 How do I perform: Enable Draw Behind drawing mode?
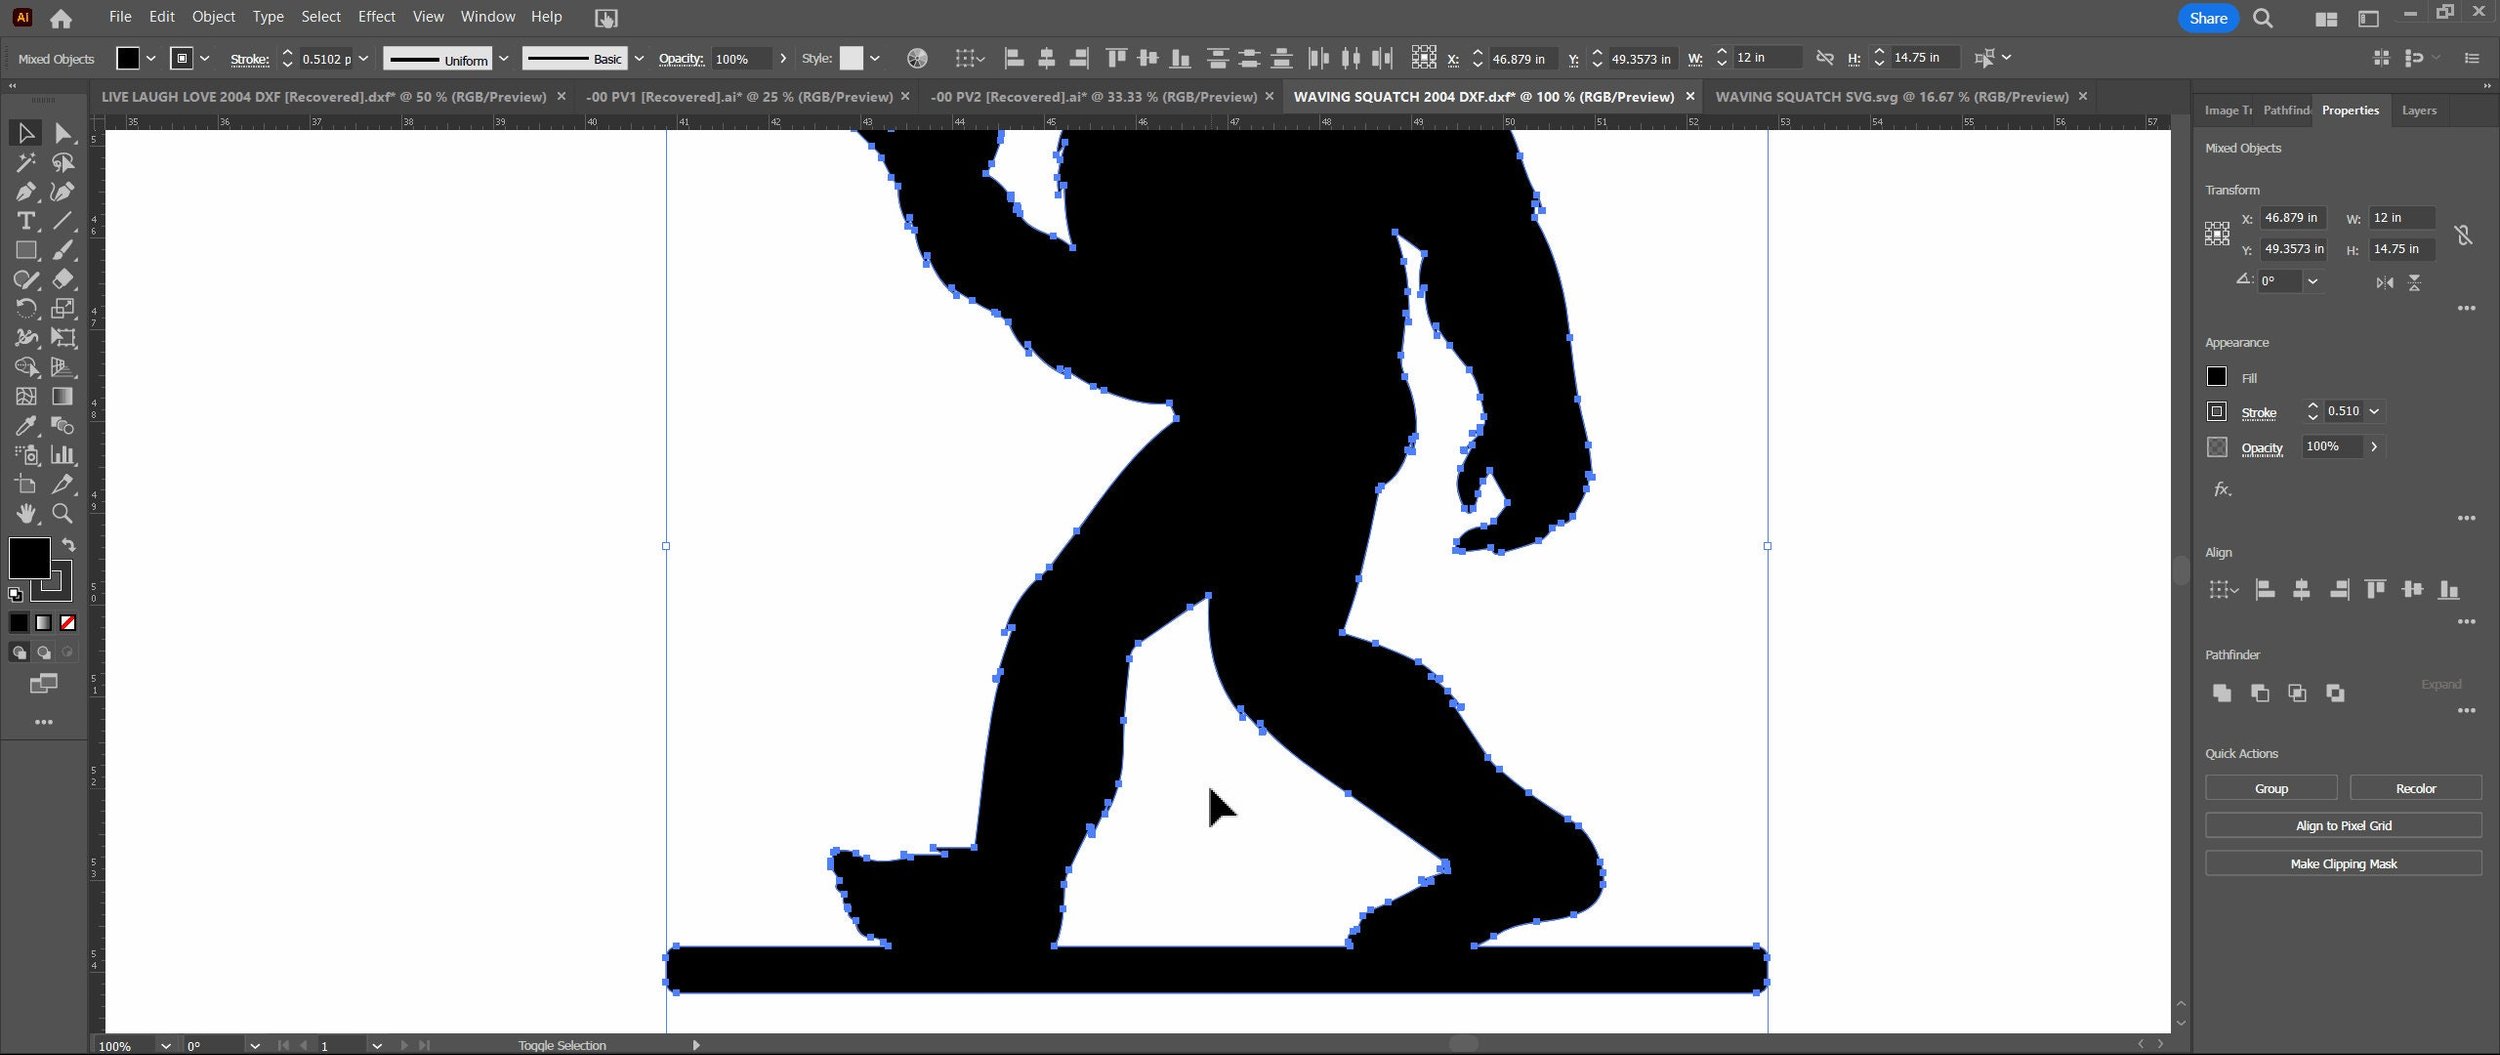tap(44, 653)
